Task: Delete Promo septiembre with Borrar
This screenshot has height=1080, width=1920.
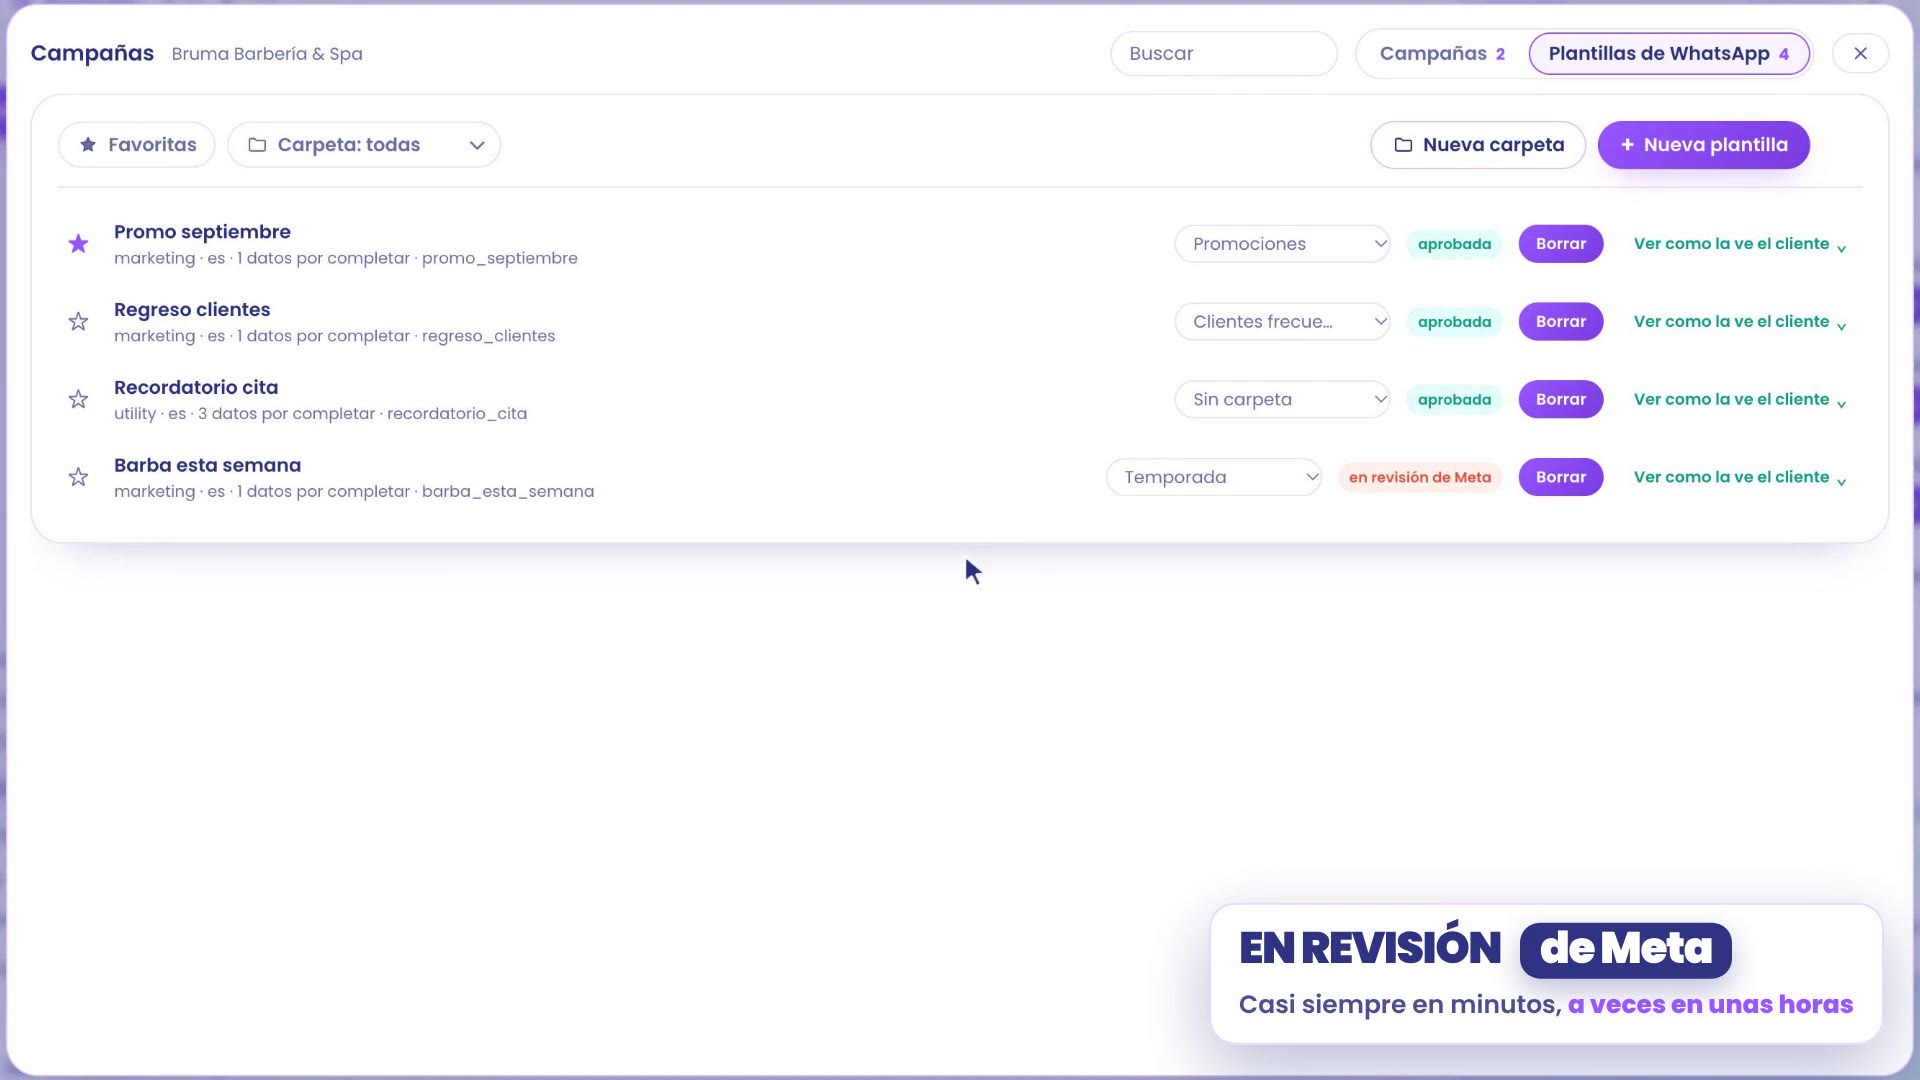Action: click(x=1561, y=244)
